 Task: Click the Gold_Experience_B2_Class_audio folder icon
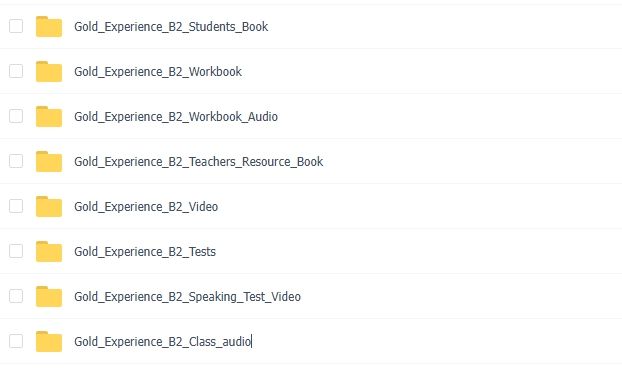49,341
